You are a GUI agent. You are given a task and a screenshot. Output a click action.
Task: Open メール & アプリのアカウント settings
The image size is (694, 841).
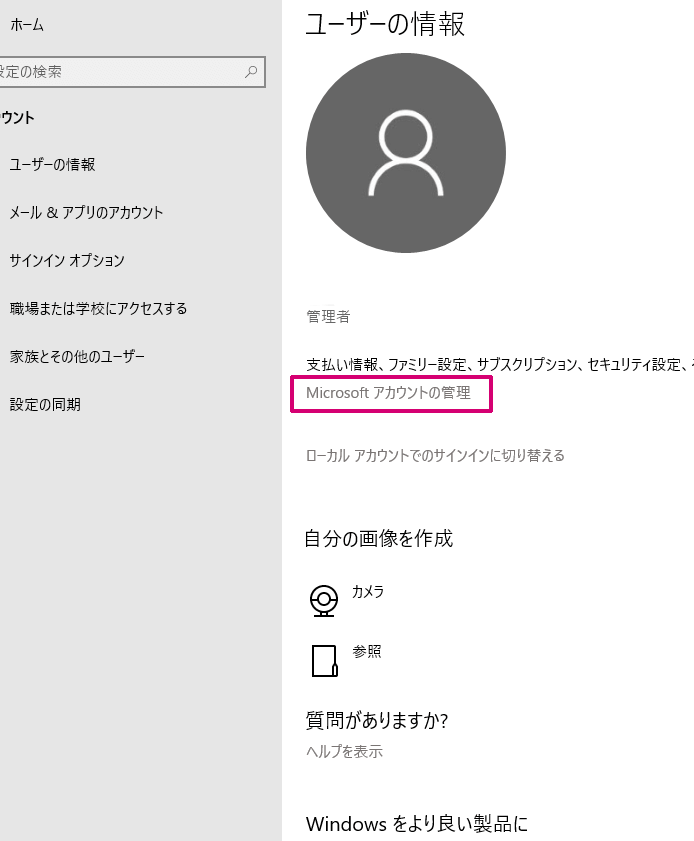(x=86, y=213)
